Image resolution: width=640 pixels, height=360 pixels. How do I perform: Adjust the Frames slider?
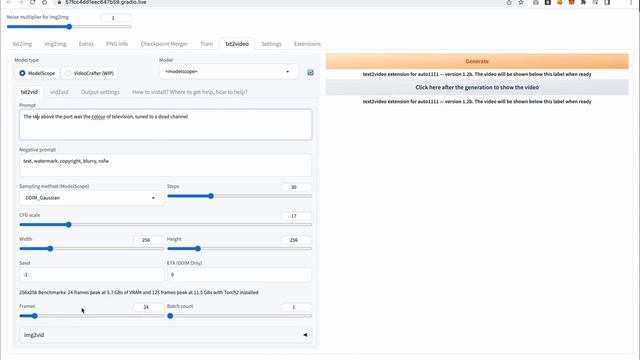[91, 316]
